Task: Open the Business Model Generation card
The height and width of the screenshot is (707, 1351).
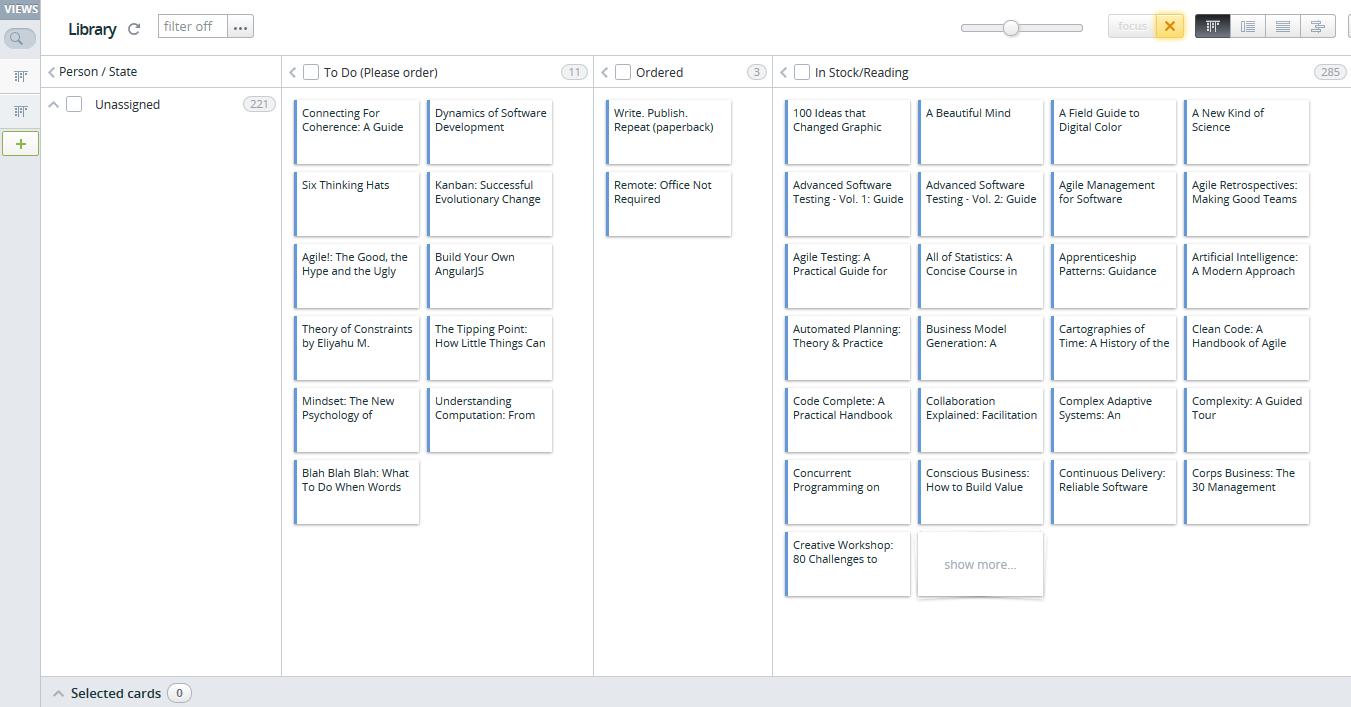Action: click(981, 348)
